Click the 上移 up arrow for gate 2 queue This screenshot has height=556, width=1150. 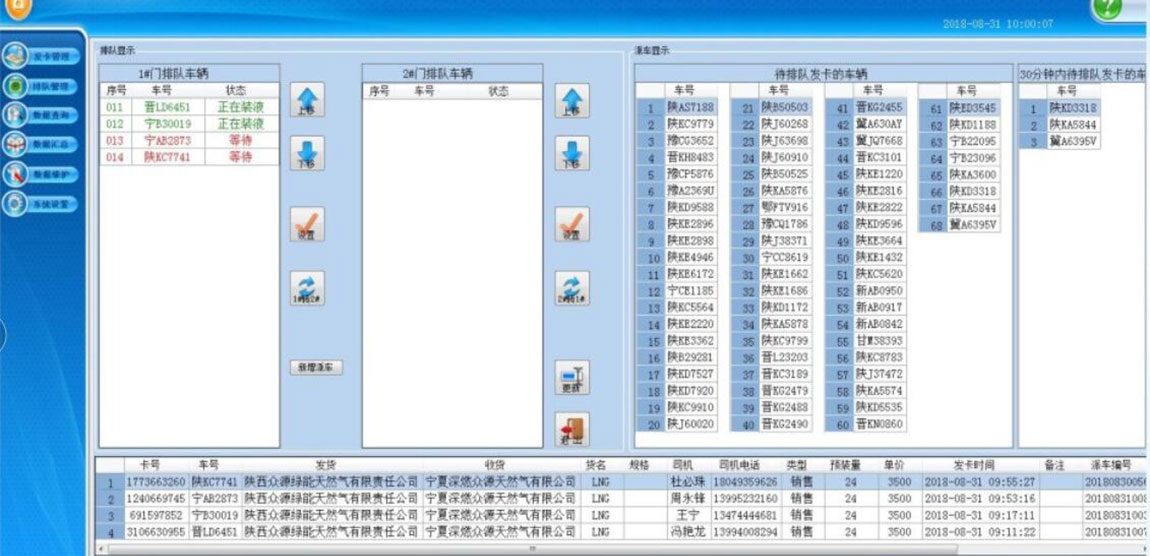[571, 100]
